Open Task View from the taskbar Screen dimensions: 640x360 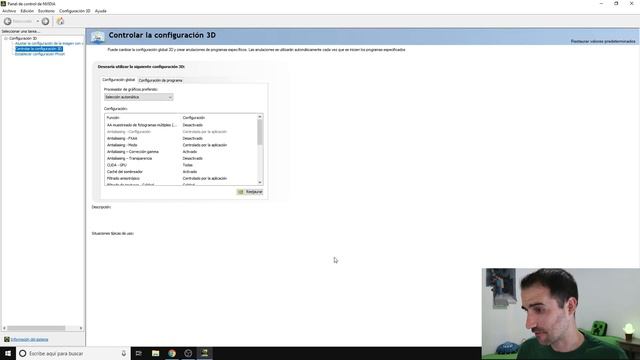[x=139, y=353]
